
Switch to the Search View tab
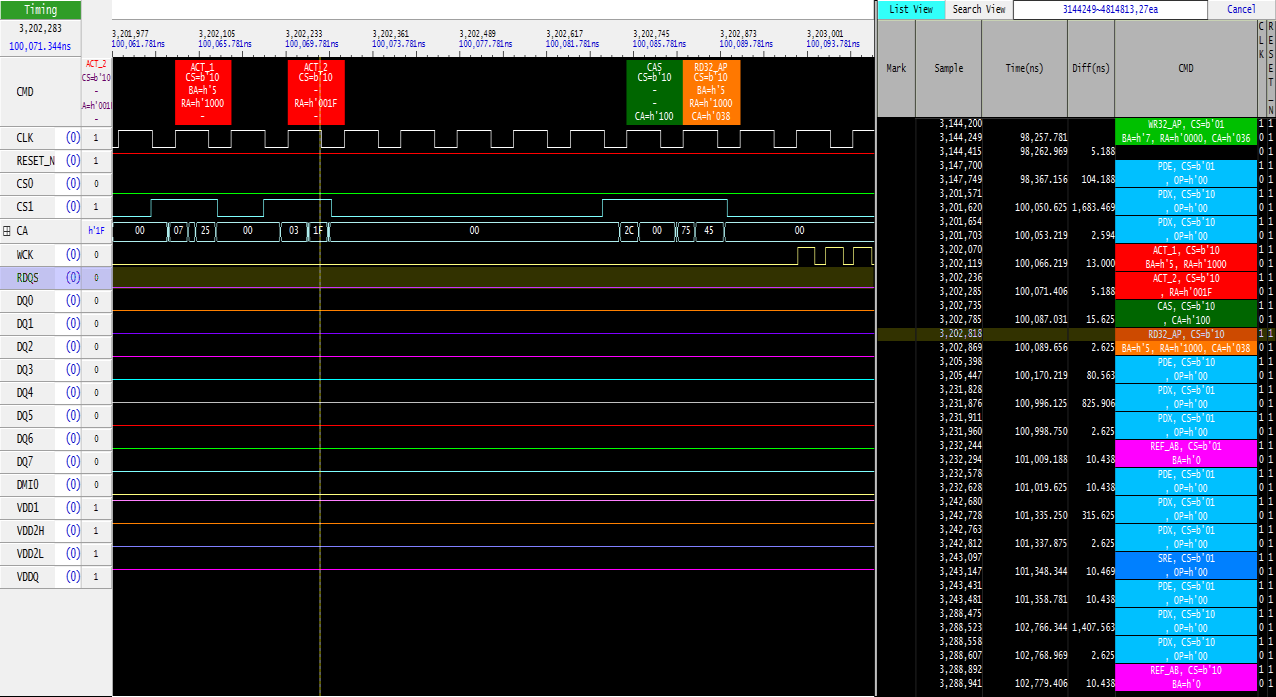978,9
